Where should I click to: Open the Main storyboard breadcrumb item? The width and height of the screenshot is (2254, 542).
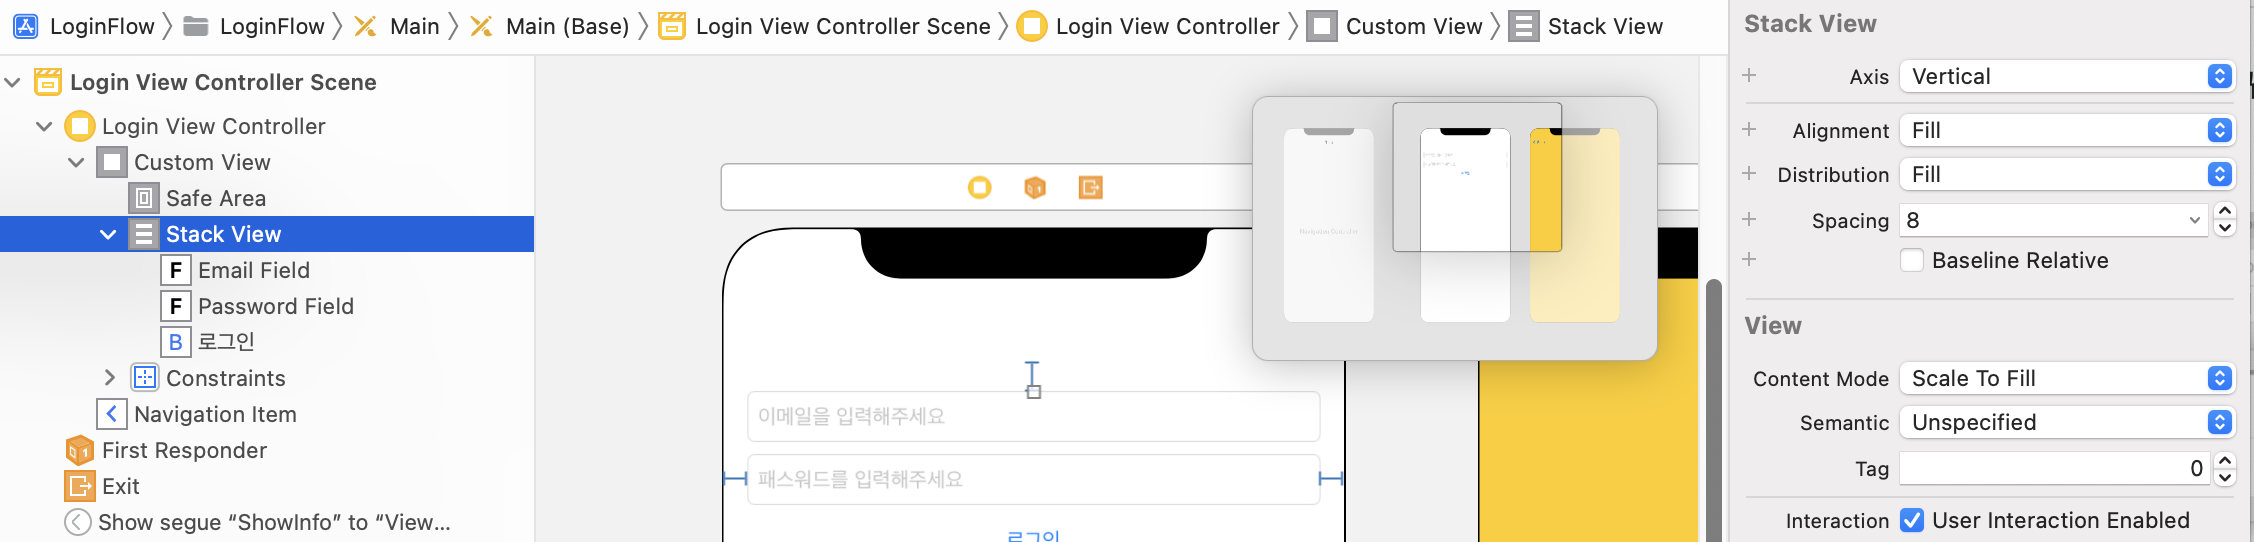tap(414, 26)
